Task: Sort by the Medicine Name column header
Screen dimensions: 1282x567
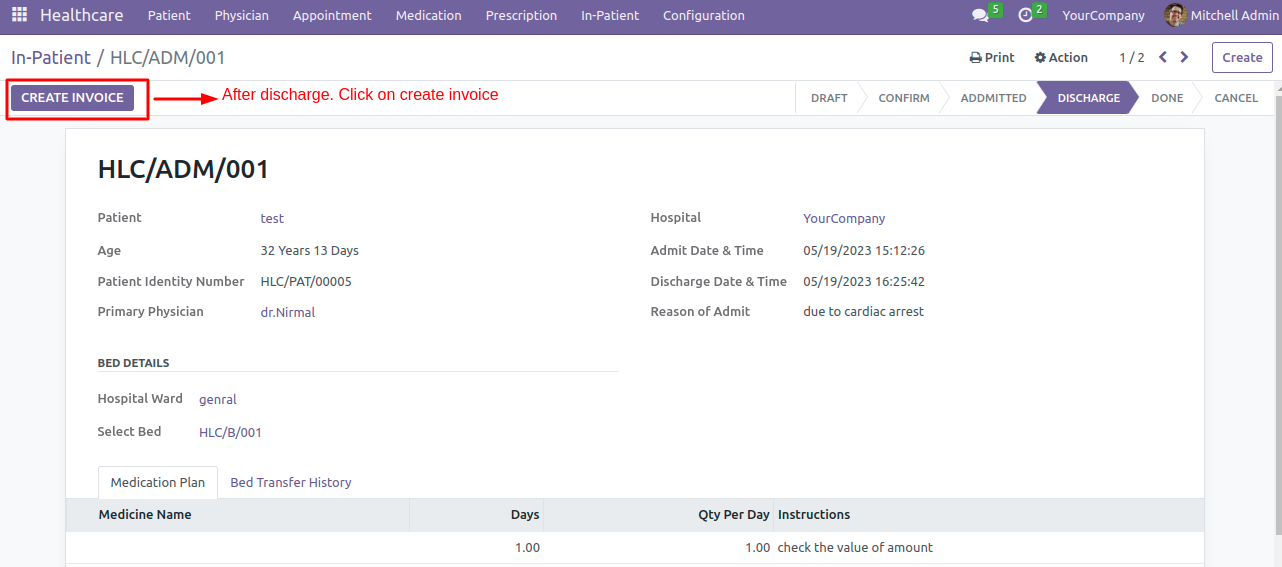Action: [238, 515]
